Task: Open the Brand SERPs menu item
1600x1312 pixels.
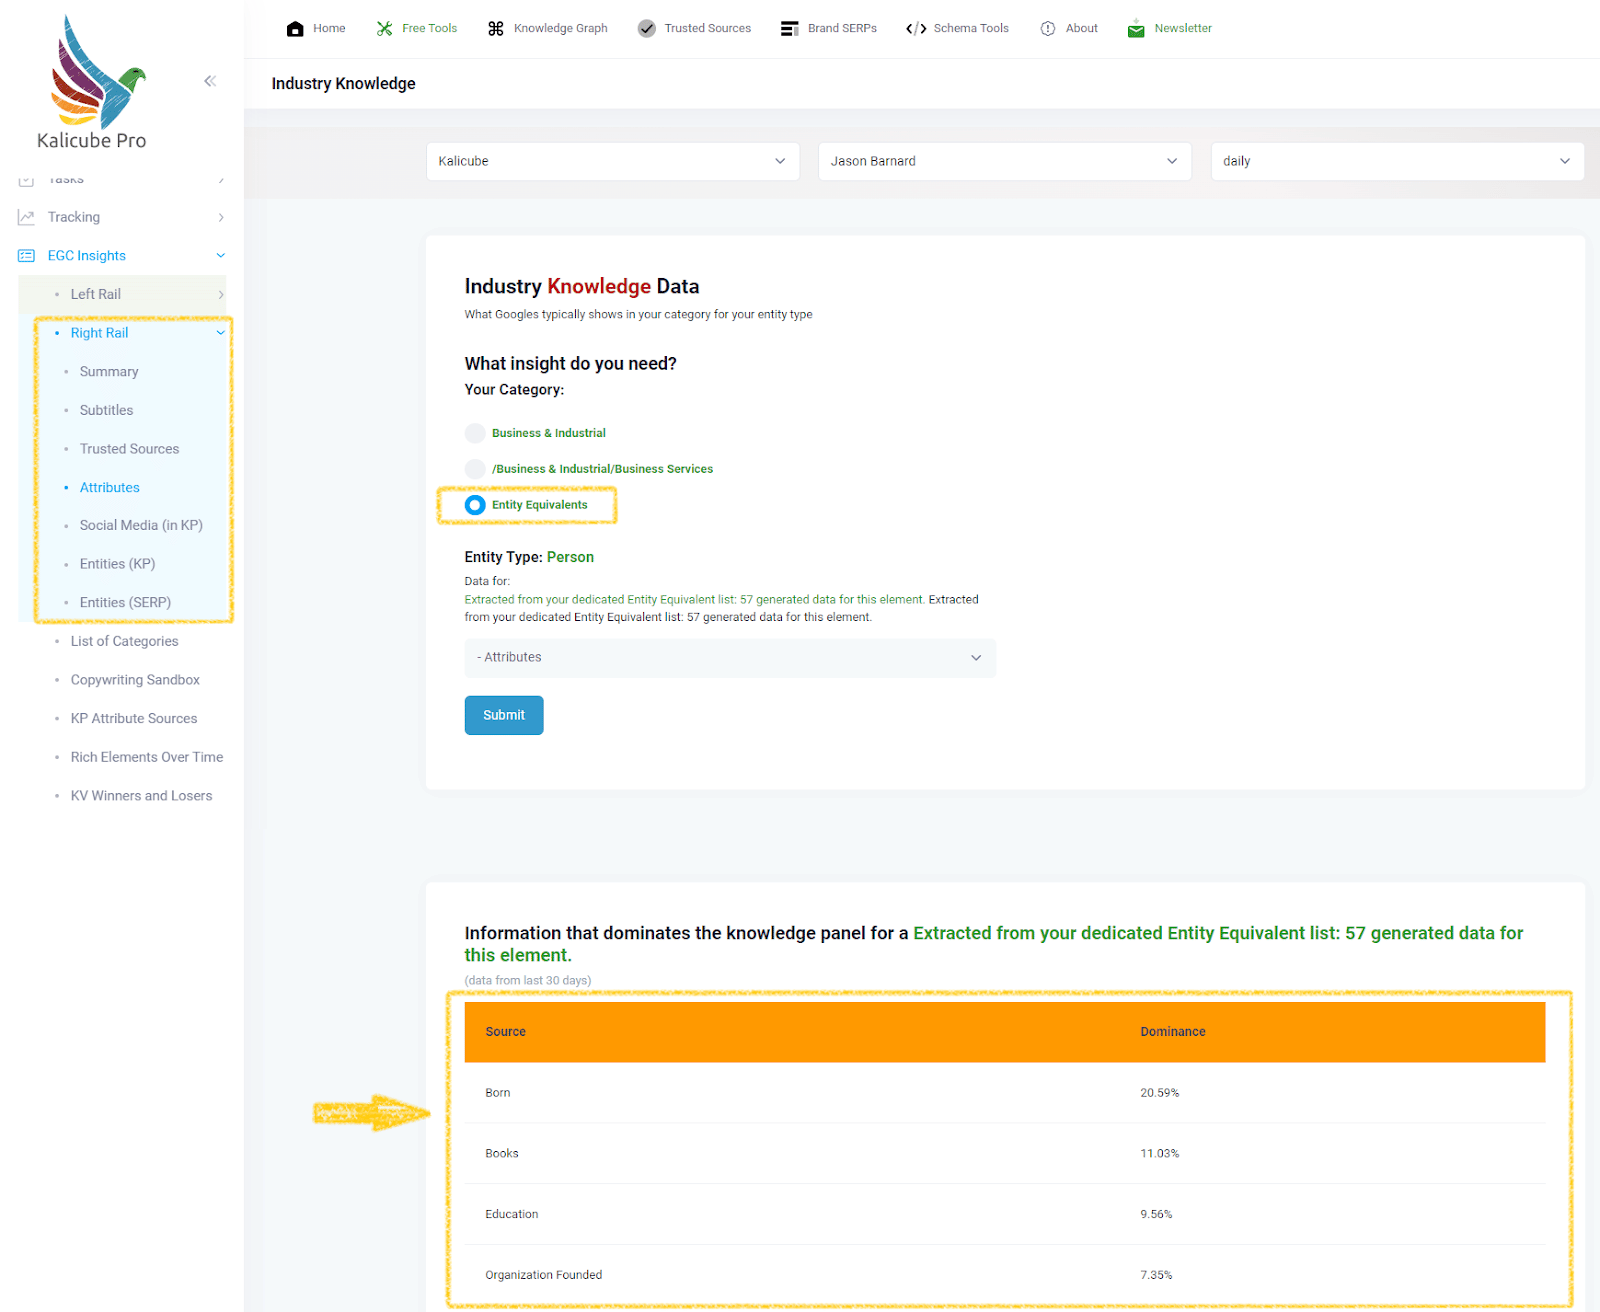Action: (842, 29)
